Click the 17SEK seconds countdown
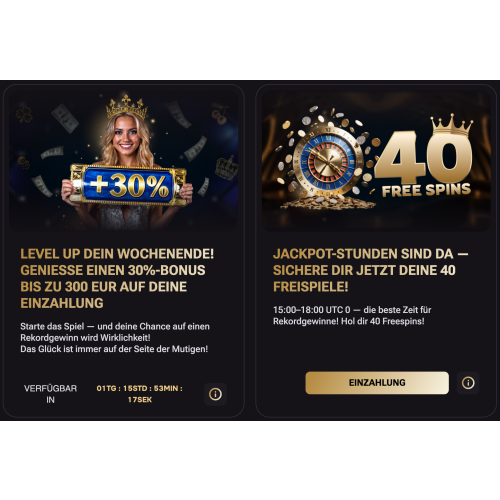 139,399
